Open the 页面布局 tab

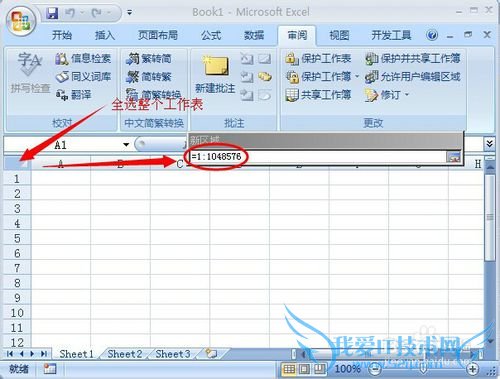tap(158, 35)
